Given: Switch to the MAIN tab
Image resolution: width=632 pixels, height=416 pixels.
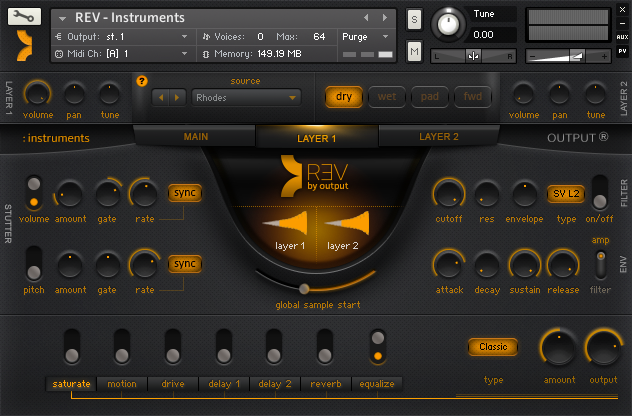Looking at the screenshot, I should (195, 137).
